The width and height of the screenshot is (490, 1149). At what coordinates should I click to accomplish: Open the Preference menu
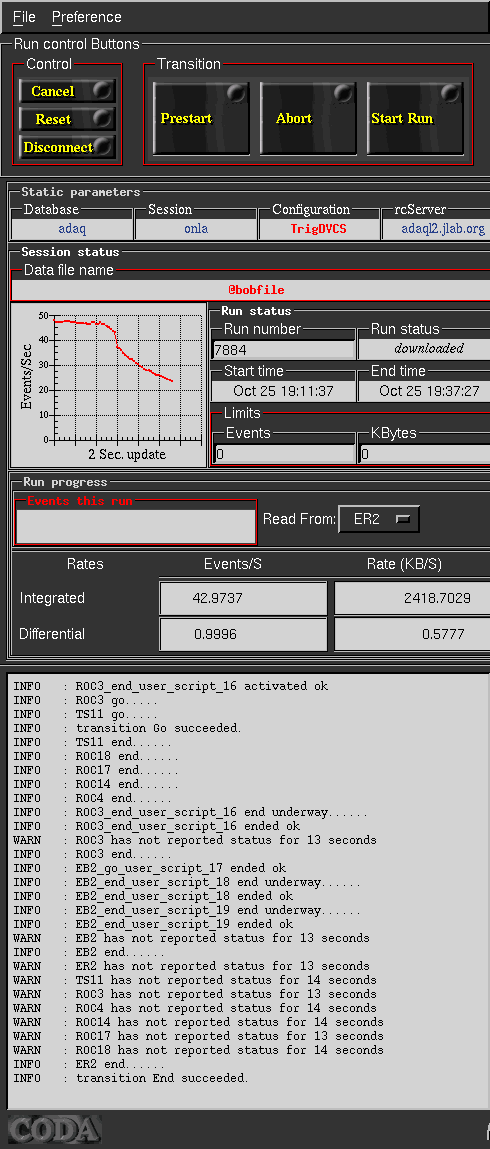(x=86, y=17)
